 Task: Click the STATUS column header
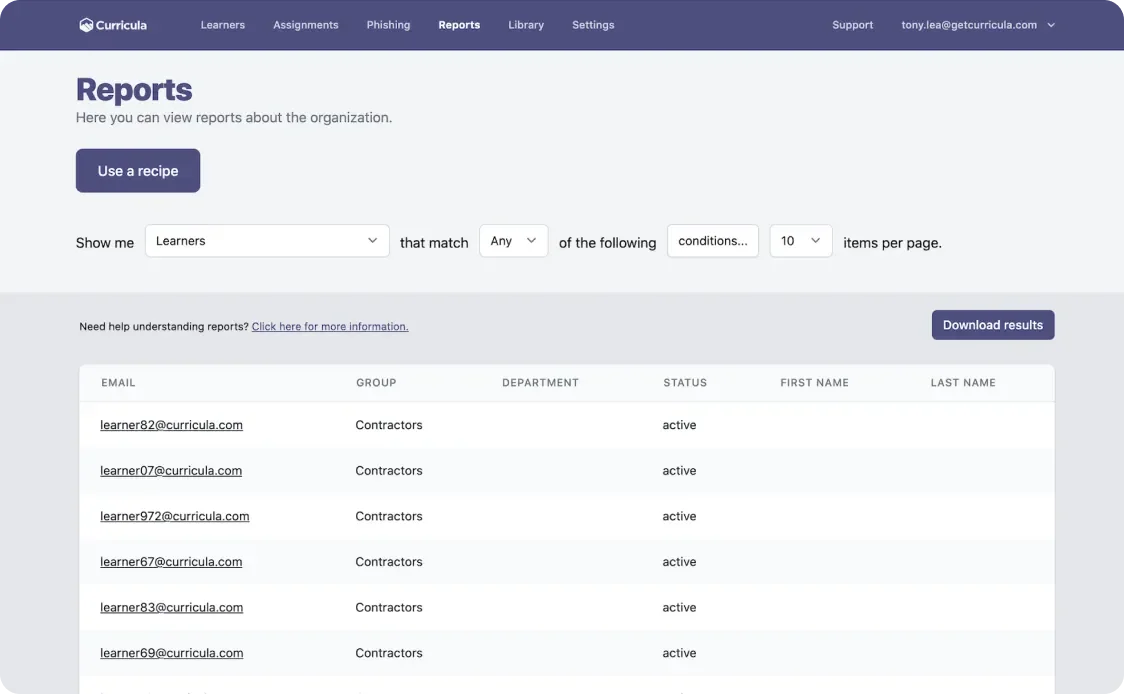click(x=684, y=383)
